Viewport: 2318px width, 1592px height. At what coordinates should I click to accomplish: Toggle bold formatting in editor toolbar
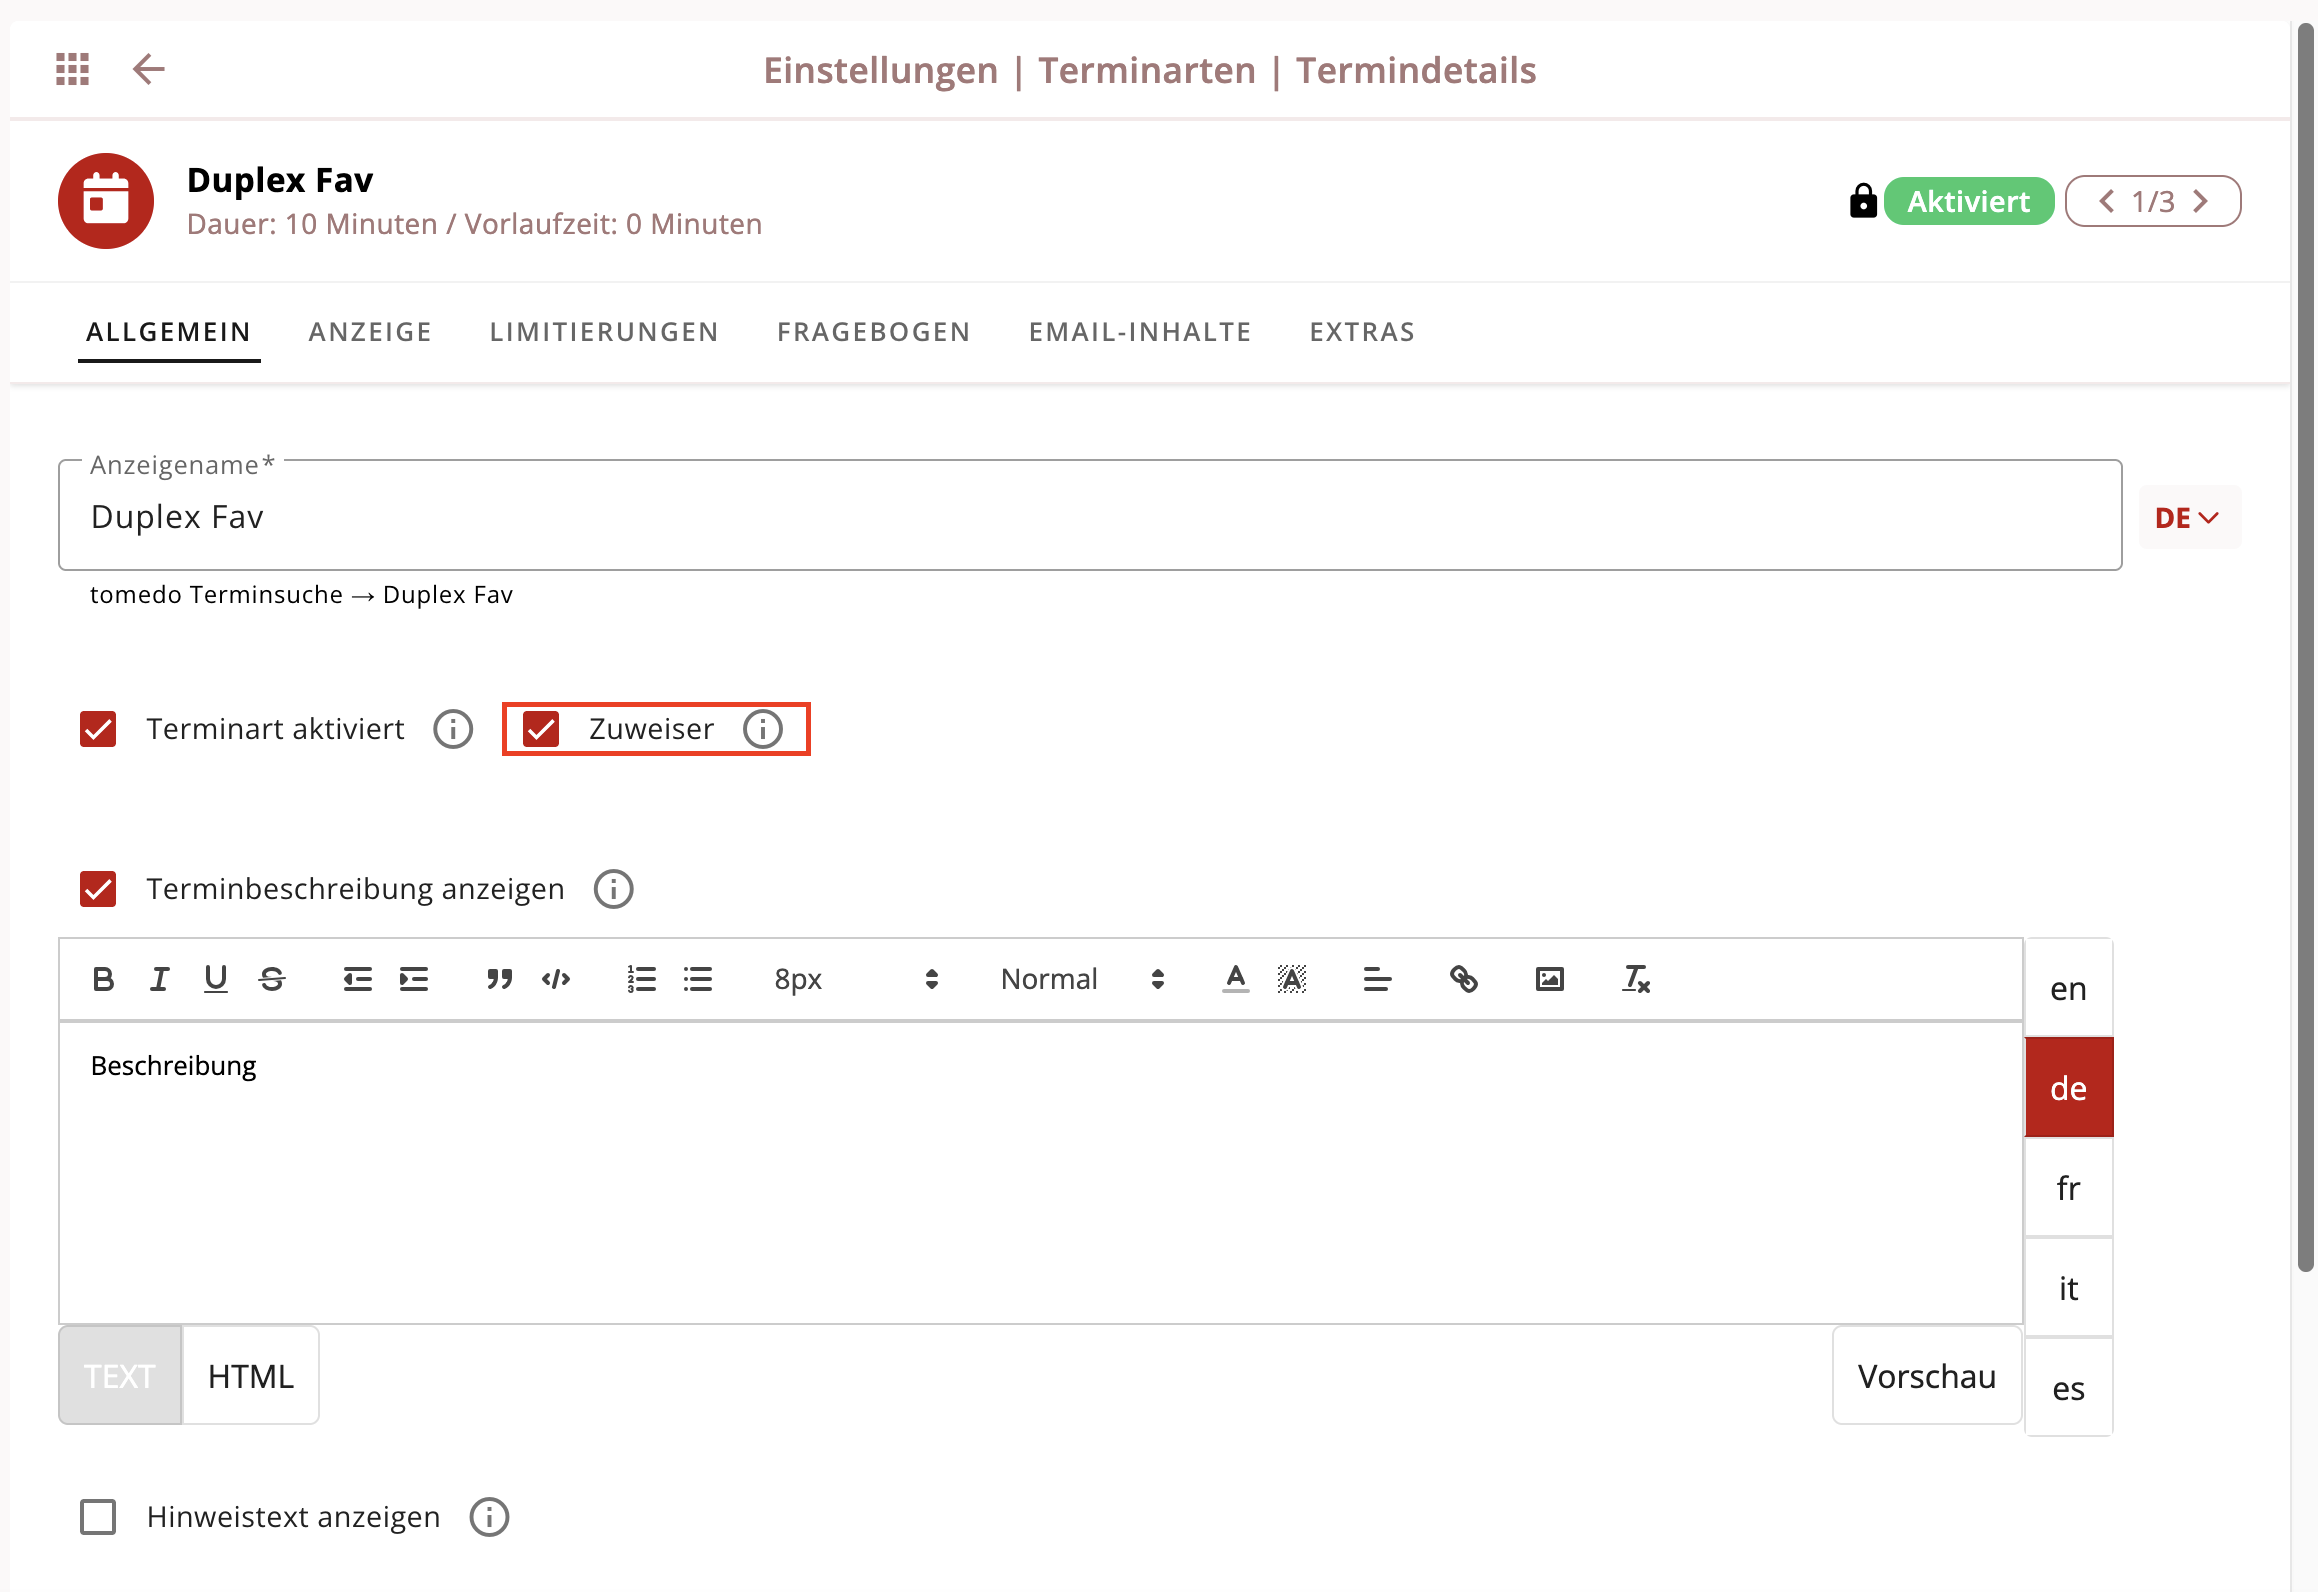(x=103, y=979)
